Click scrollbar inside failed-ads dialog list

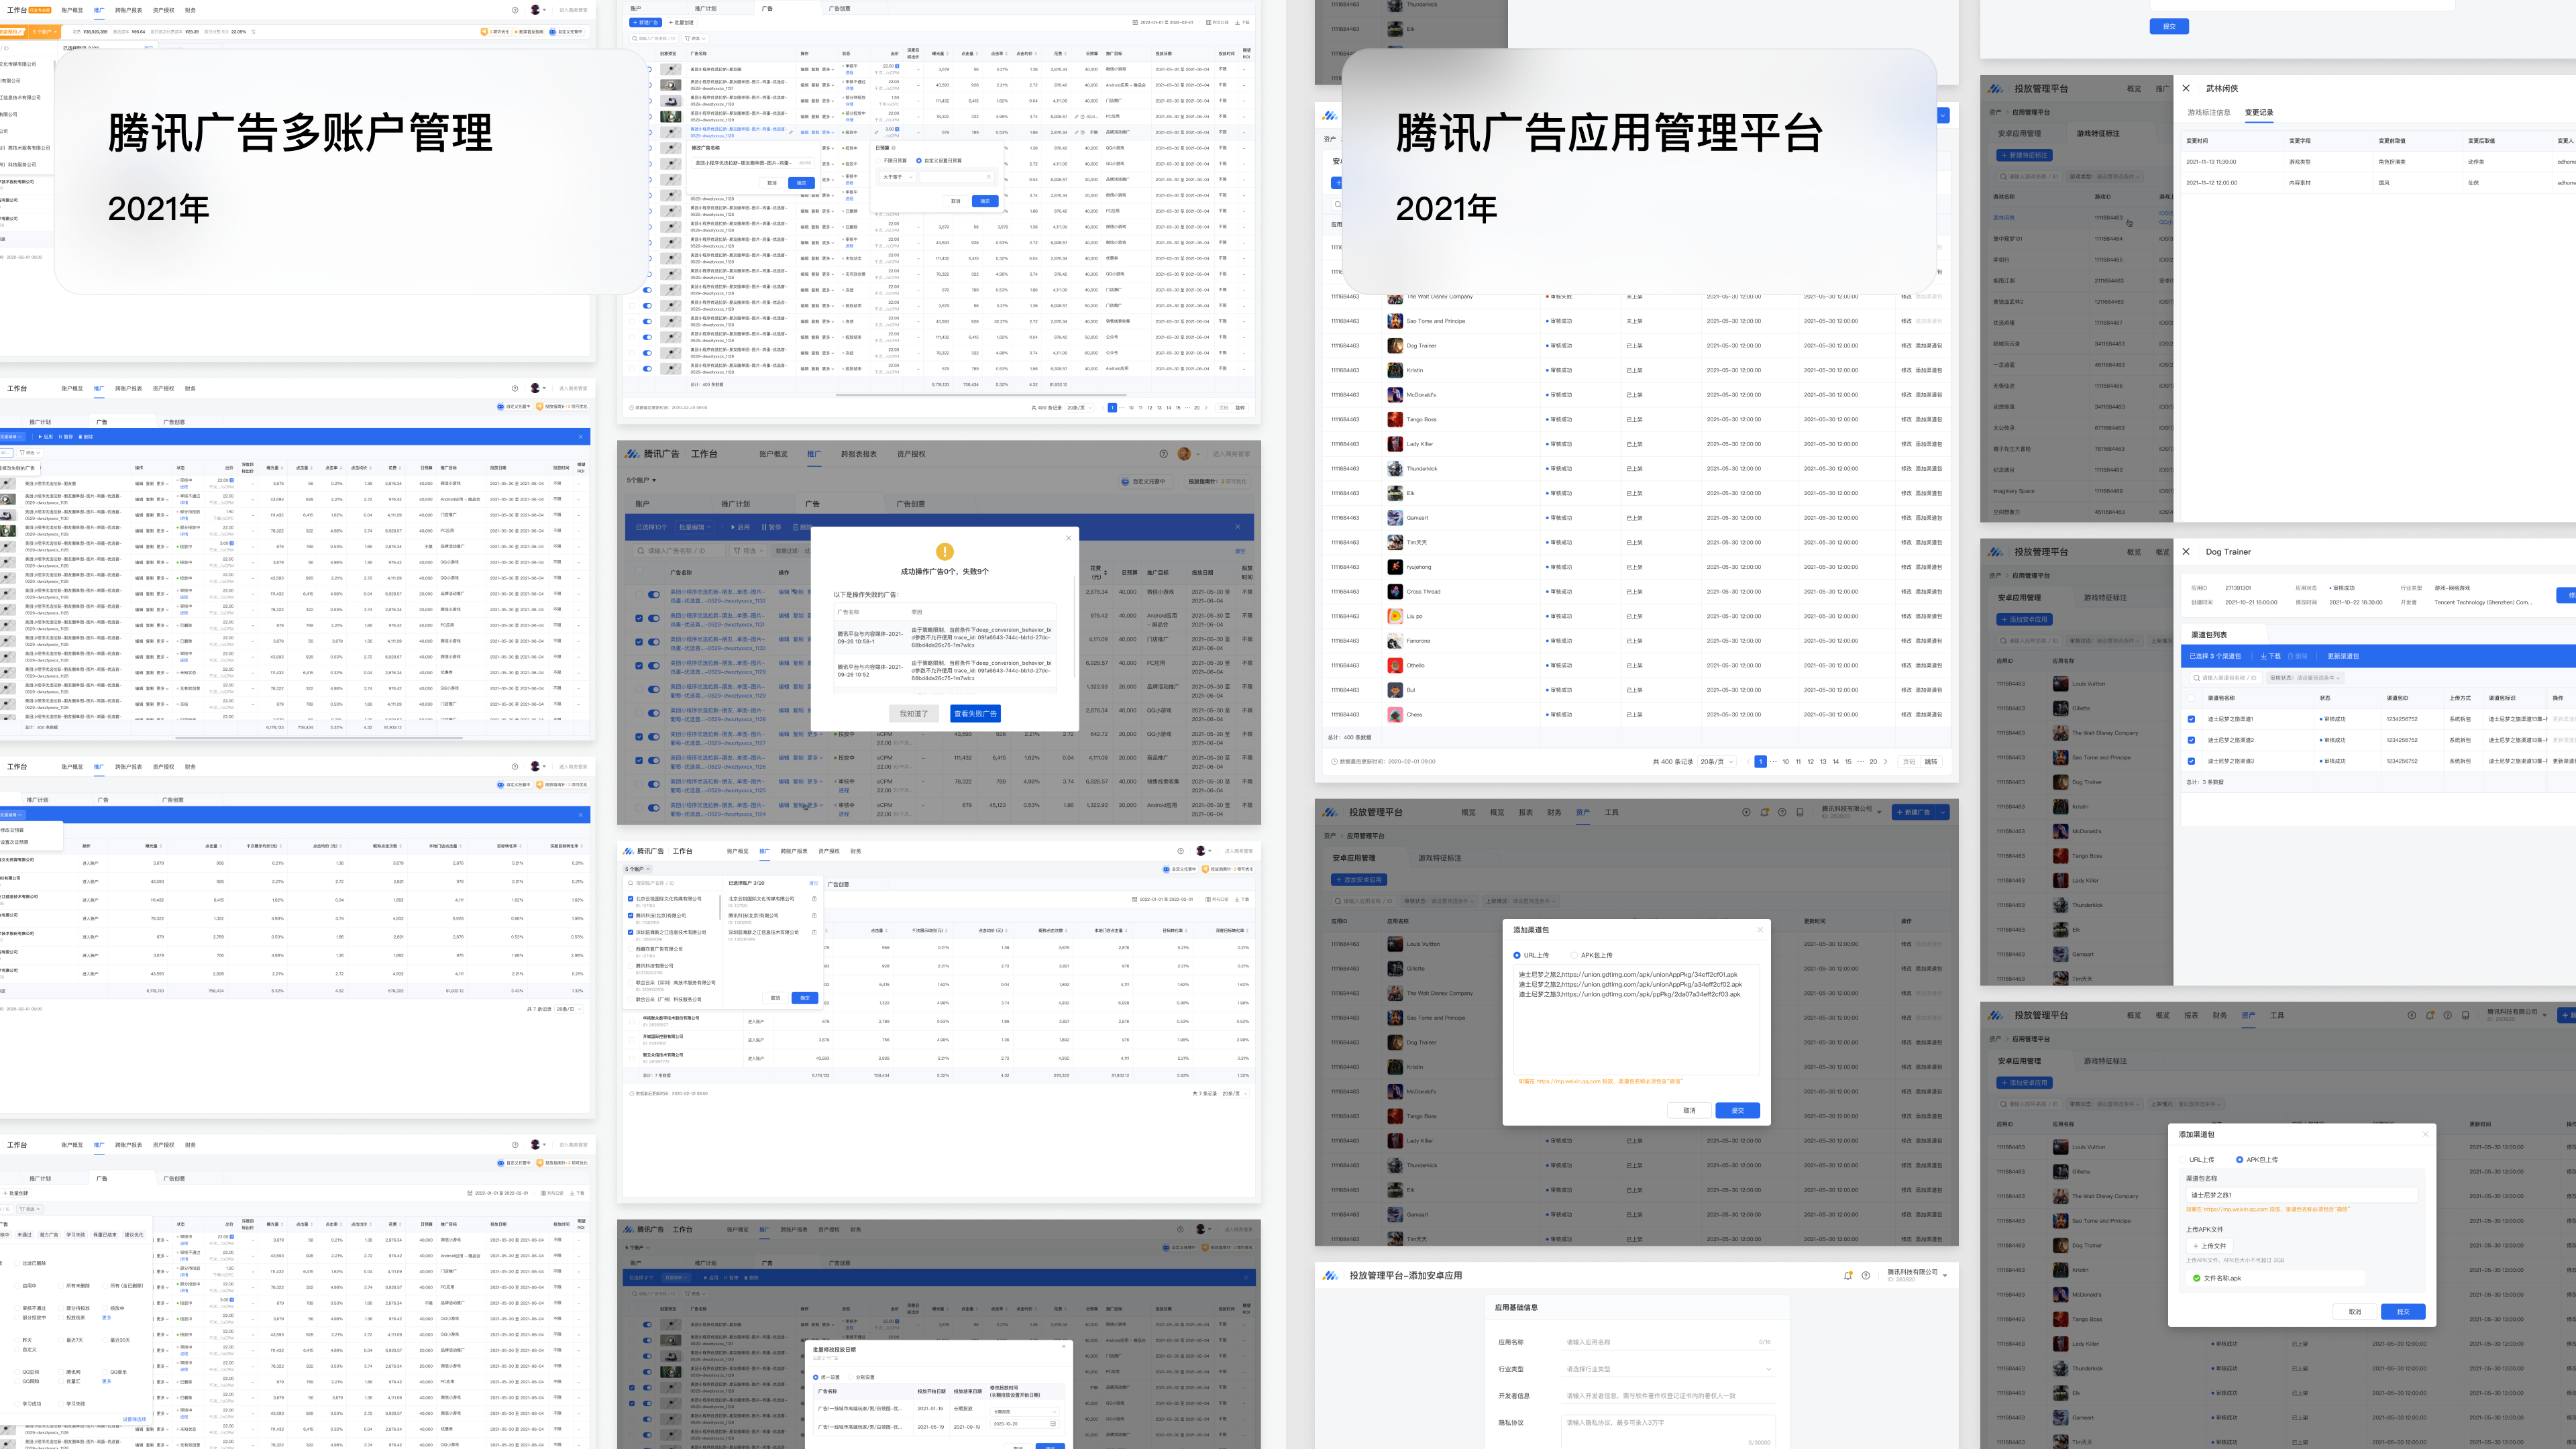(1076, 628)
